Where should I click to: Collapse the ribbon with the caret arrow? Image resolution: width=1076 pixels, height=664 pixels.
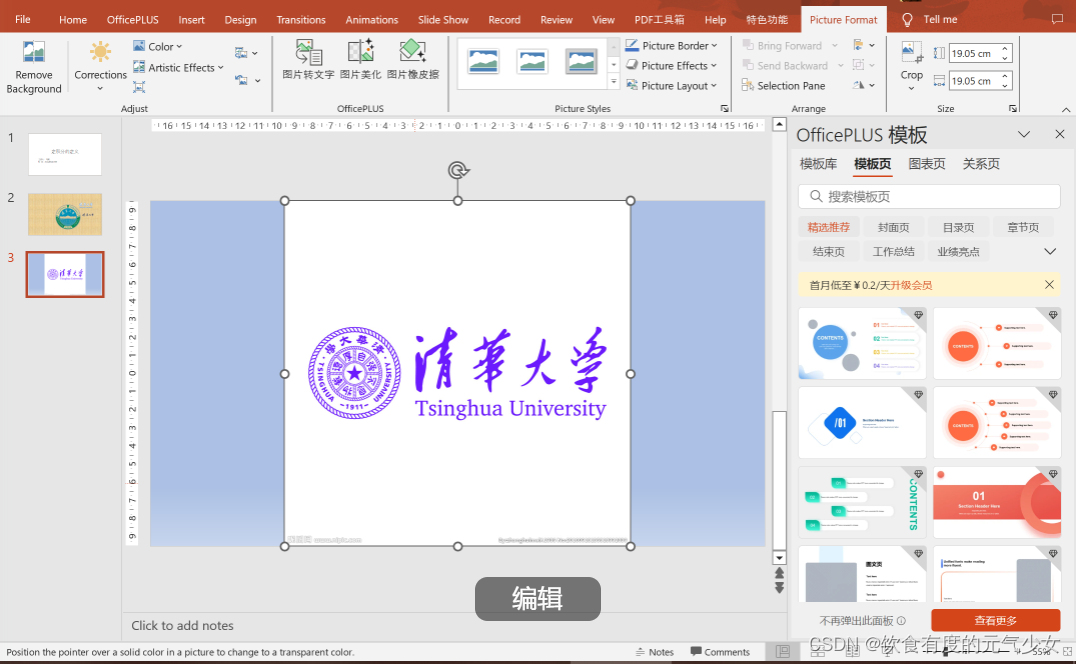tap(1066, 110)
